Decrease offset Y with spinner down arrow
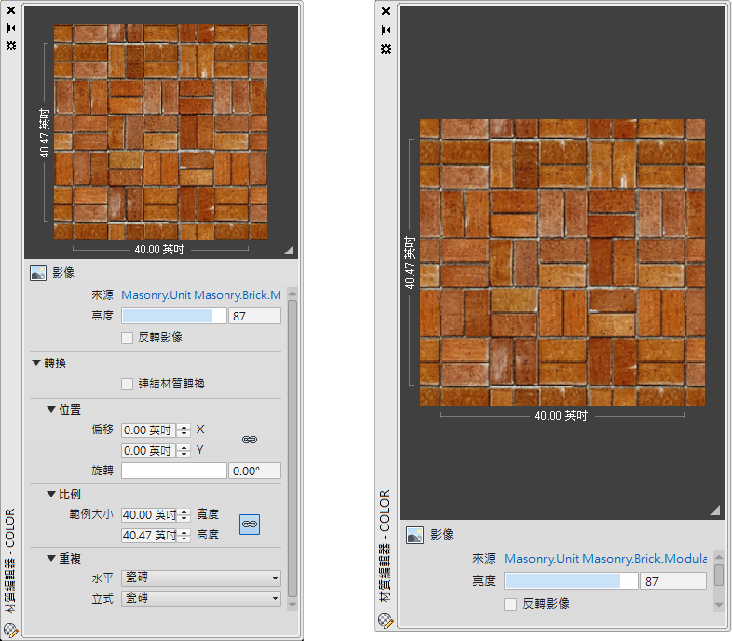This screenshot has width=732, height=641. coord(184,454)
